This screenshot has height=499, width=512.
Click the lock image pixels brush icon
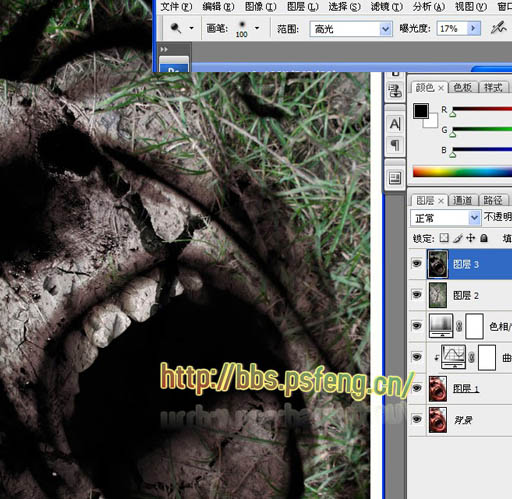tap(458, 238)
